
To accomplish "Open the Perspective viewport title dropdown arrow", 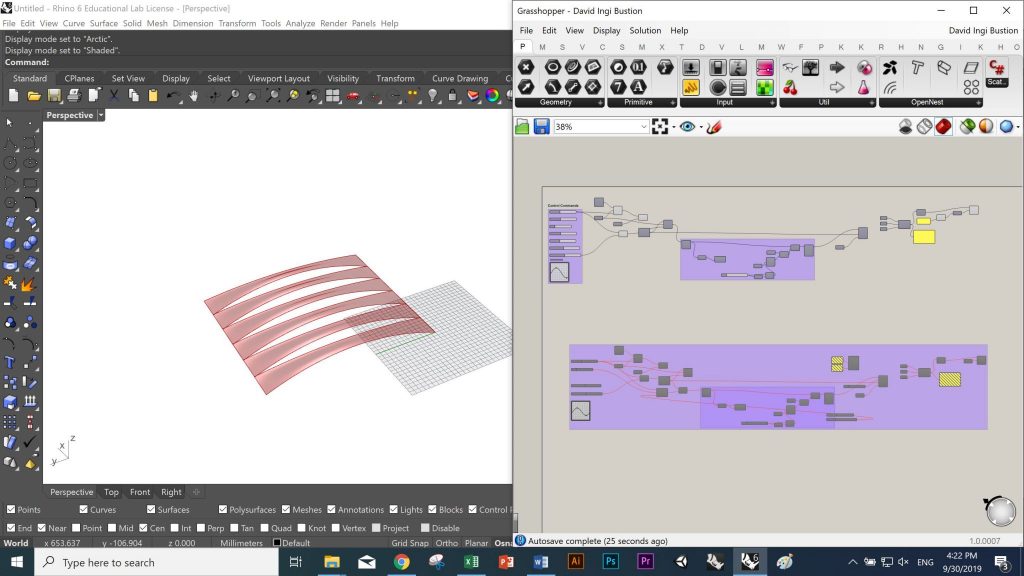I will coord(101,115).
